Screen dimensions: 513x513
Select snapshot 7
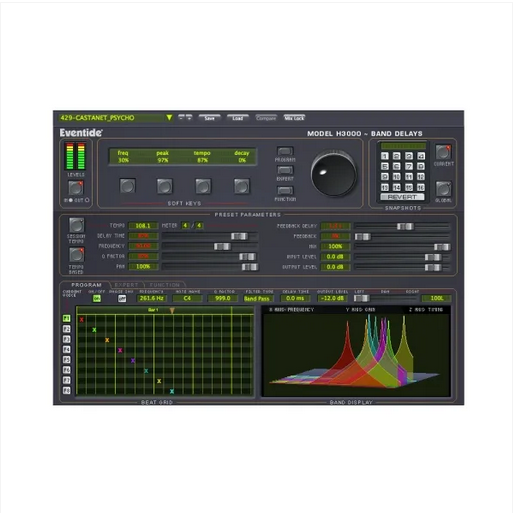tap(409, 166)
